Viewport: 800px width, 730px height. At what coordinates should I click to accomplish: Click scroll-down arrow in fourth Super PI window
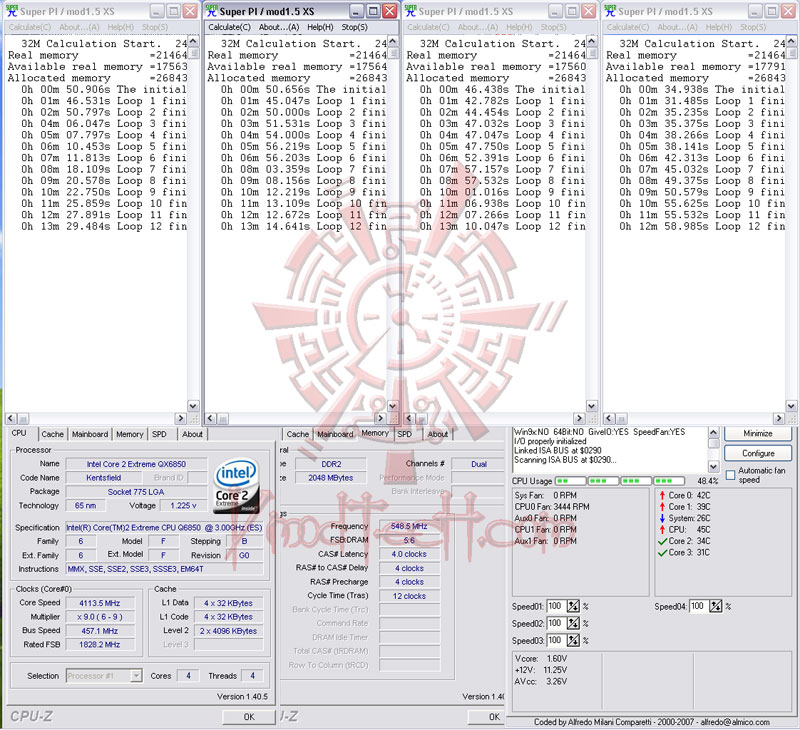[x=791, y=406]
